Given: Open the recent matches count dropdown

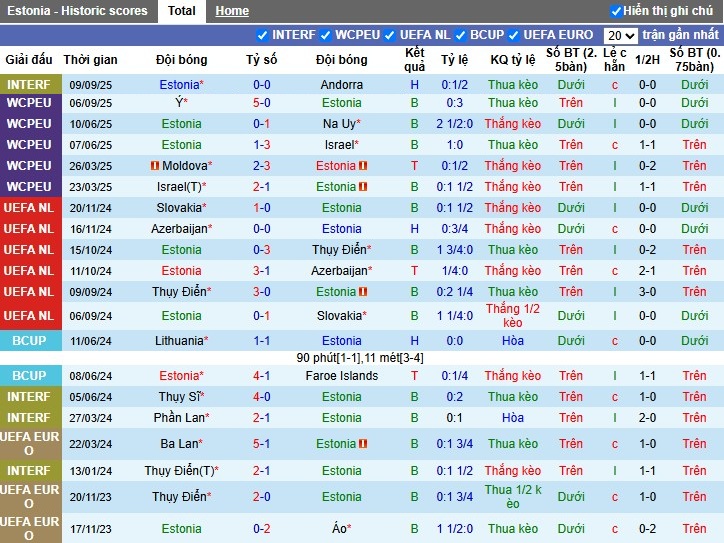Looking at the screenshot, I should 620,36.
